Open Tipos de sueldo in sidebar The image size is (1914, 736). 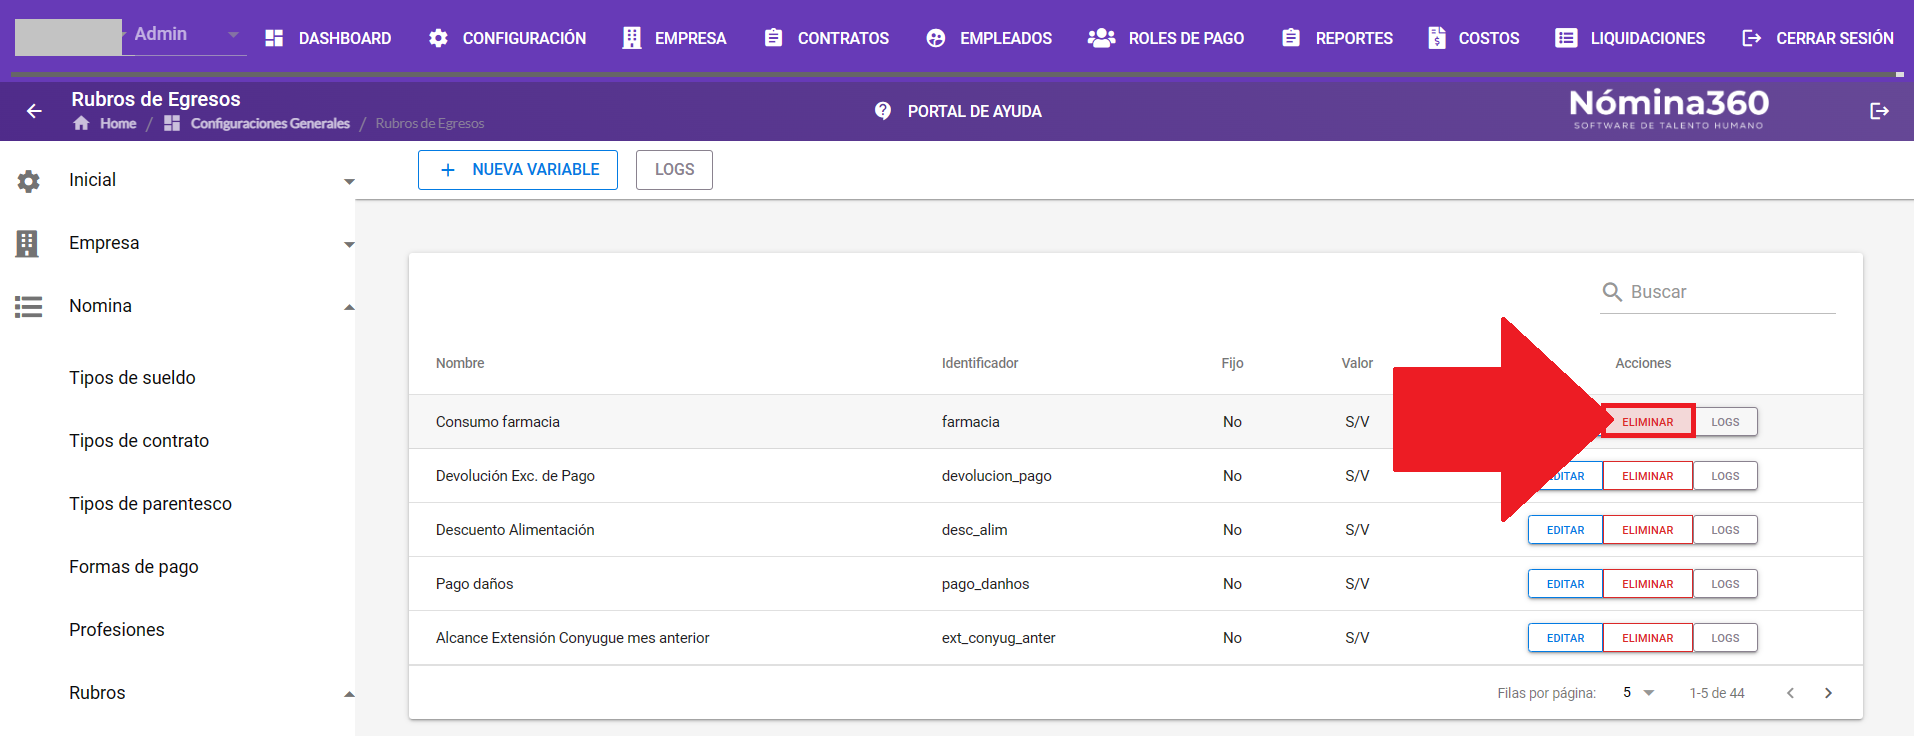[132, 378]
